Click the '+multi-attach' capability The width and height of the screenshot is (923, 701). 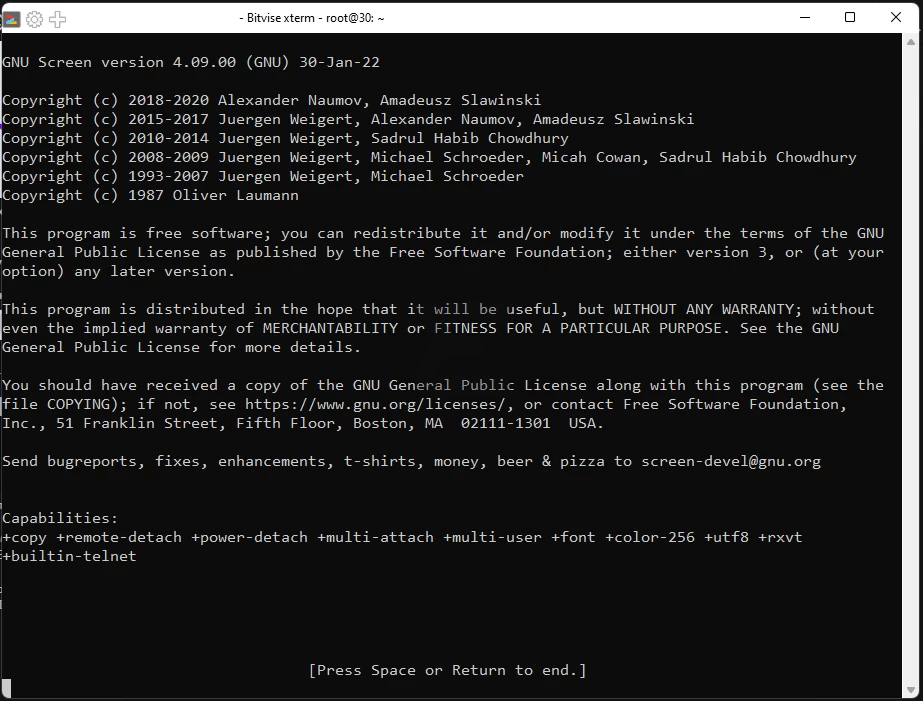(376, 537)
